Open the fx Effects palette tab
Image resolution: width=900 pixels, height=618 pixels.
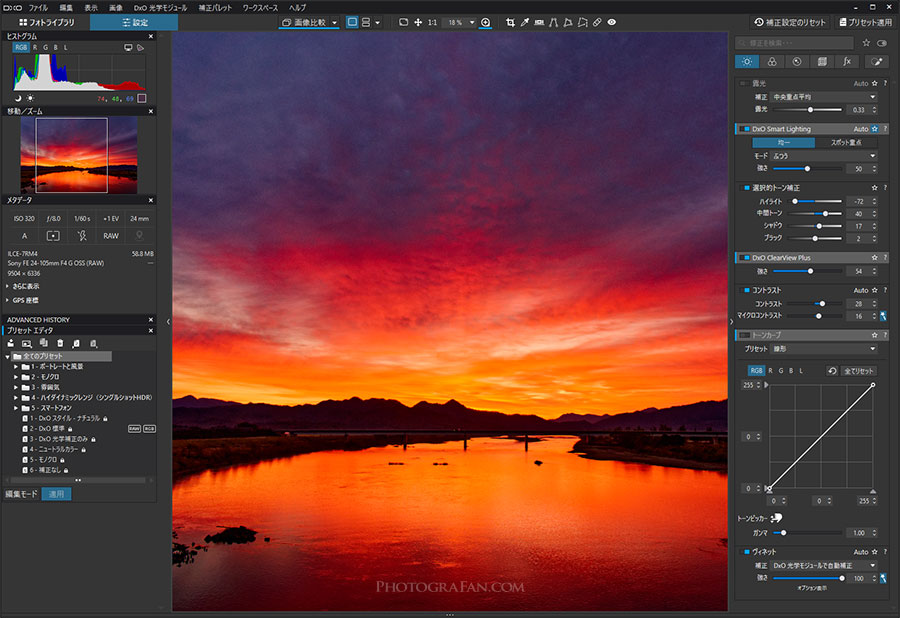(847, 62)
